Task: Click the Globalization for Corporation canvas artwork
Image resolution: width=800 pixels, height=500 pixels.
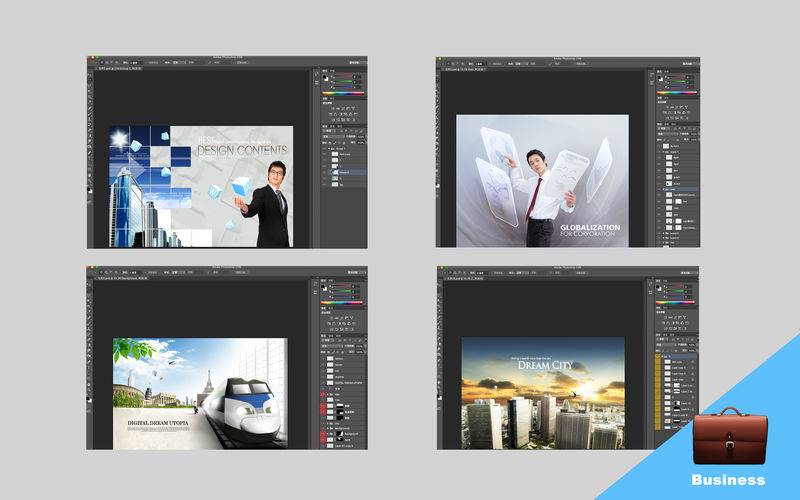Action: click(x=542, y=181)
